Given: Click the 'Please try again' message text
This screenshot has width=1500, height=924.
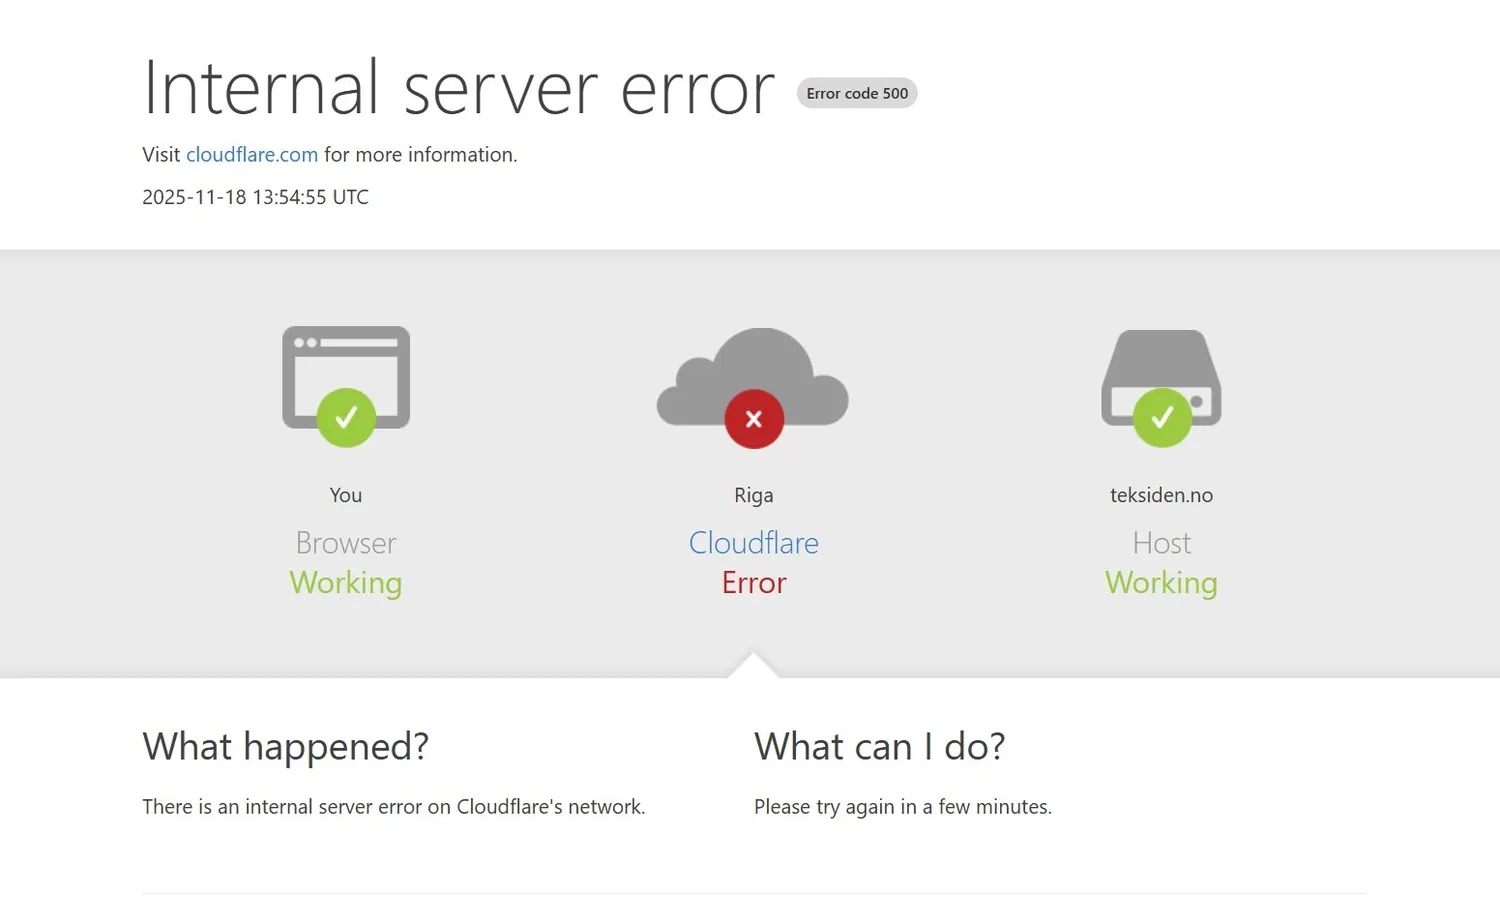Looking at the screenshot, I should coord(902,807).
